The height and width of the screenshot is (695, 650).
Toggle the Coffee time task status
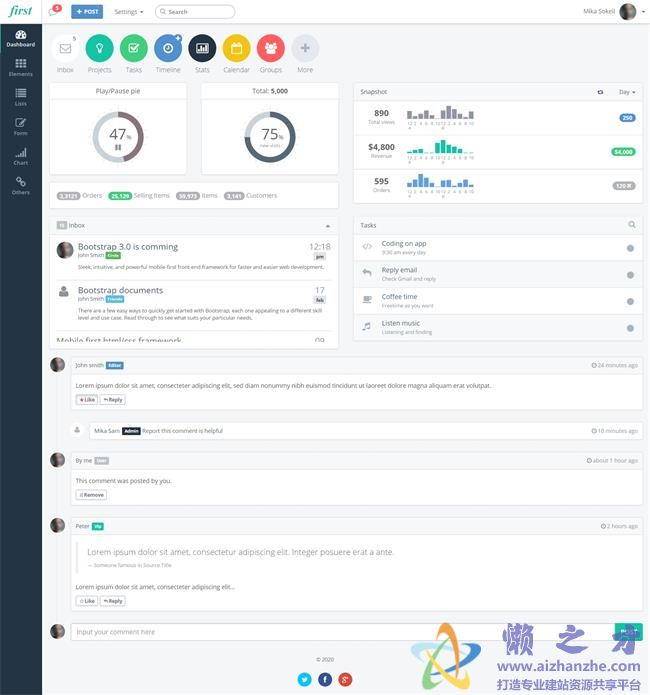(x=630, y=301)
